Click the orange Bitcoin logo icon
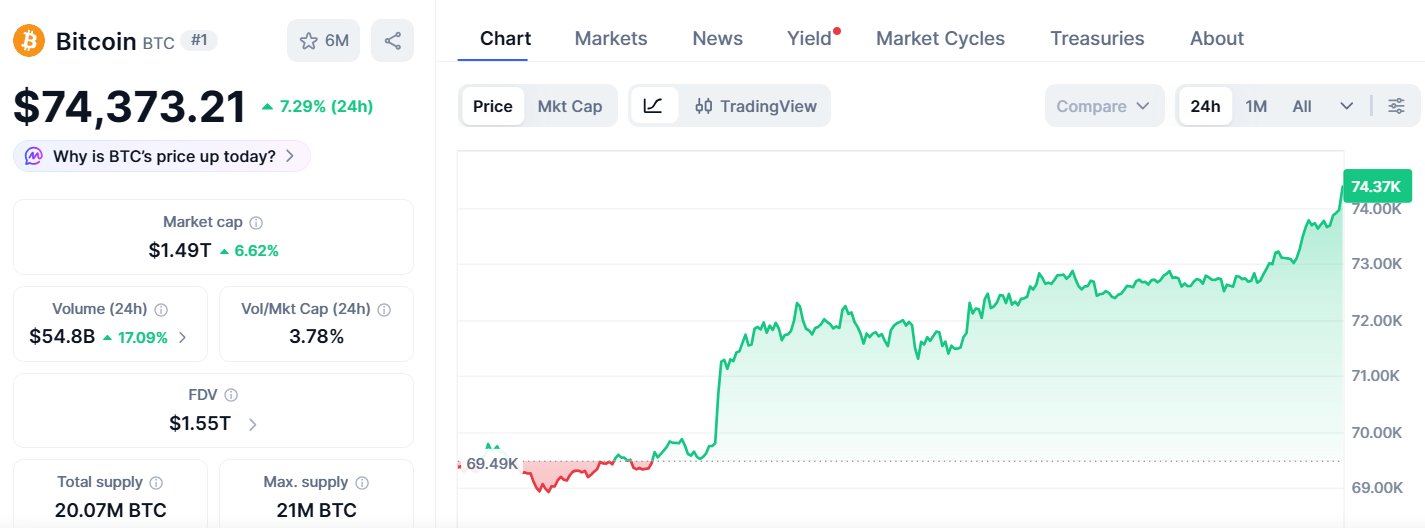 (29, 41)
